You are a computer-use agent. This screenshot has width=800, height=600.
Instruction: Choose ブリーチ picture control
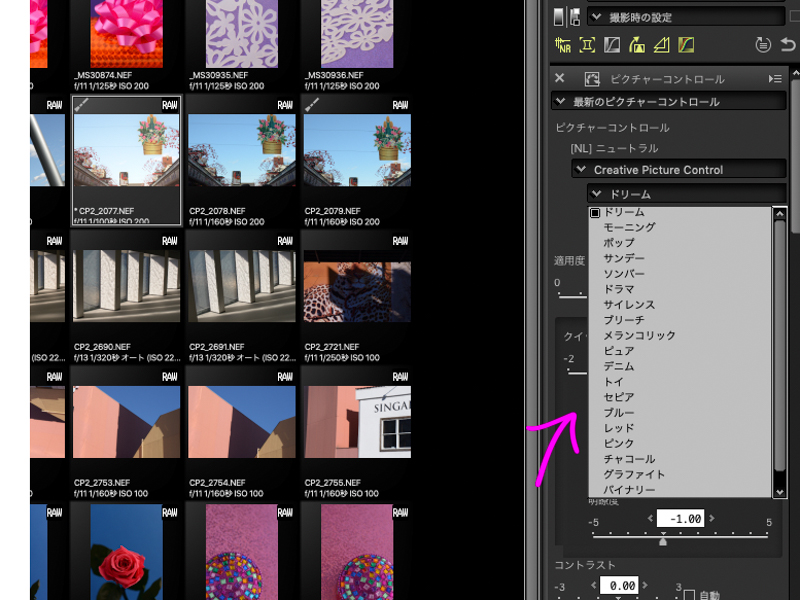click(x=681, y=319)
